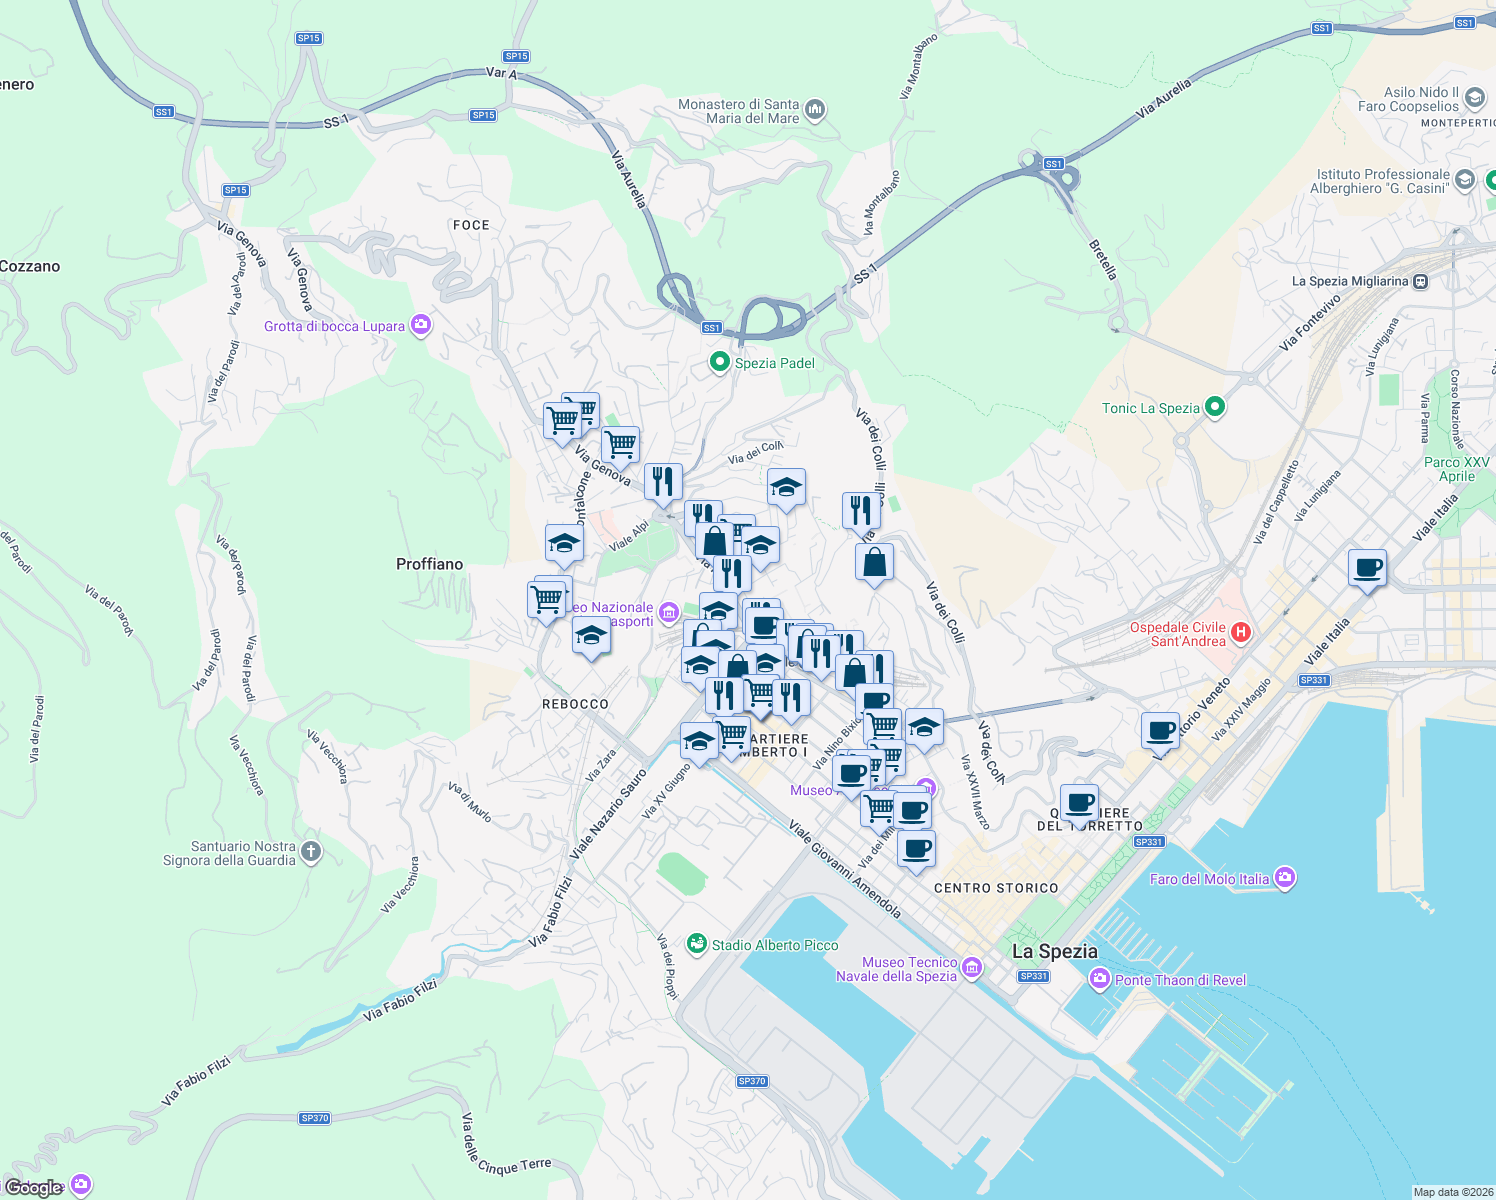The width and height of the screenshot is (1496, 1200).
Task: Select the restaurant marker near Via del Colli
Action: point(860,510)
